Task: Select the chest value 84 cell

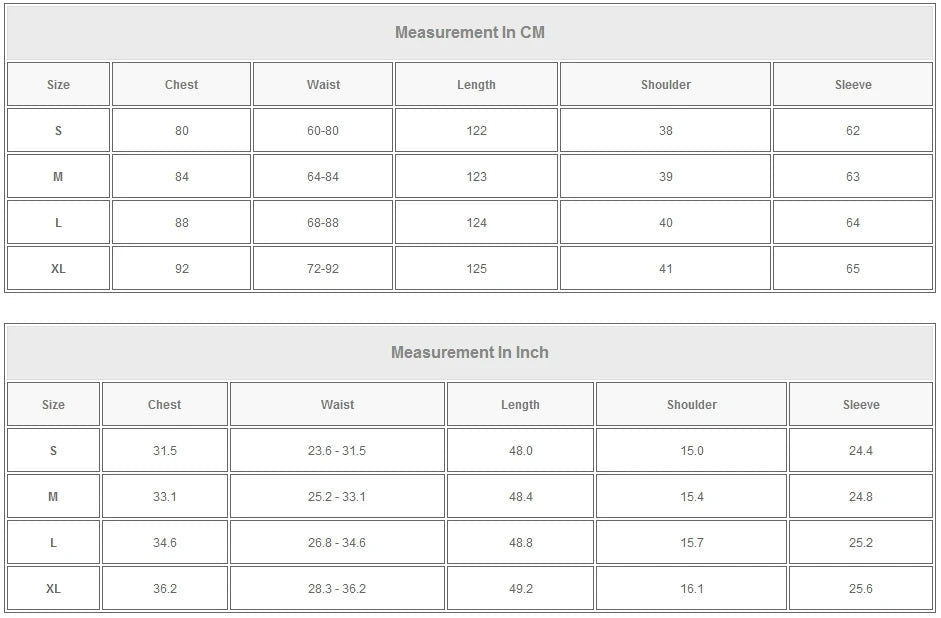Action: point(181,177)
